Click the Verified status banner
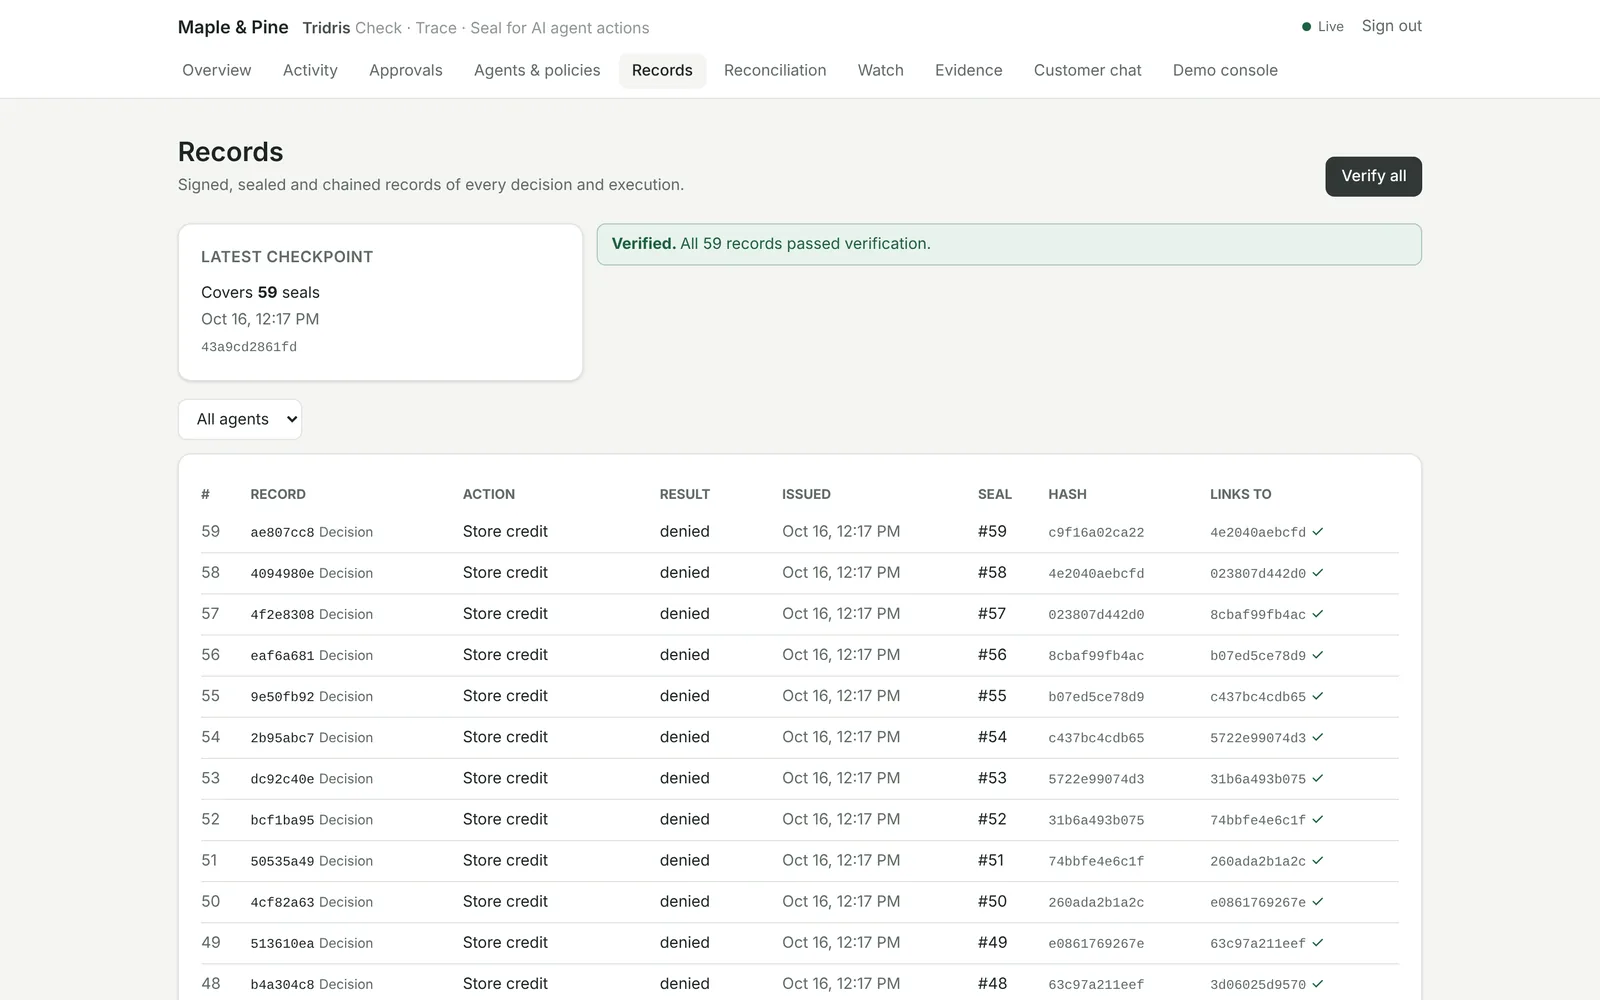The height and width of the screenshot is (1000, 1600). (x=1009, y=244)
